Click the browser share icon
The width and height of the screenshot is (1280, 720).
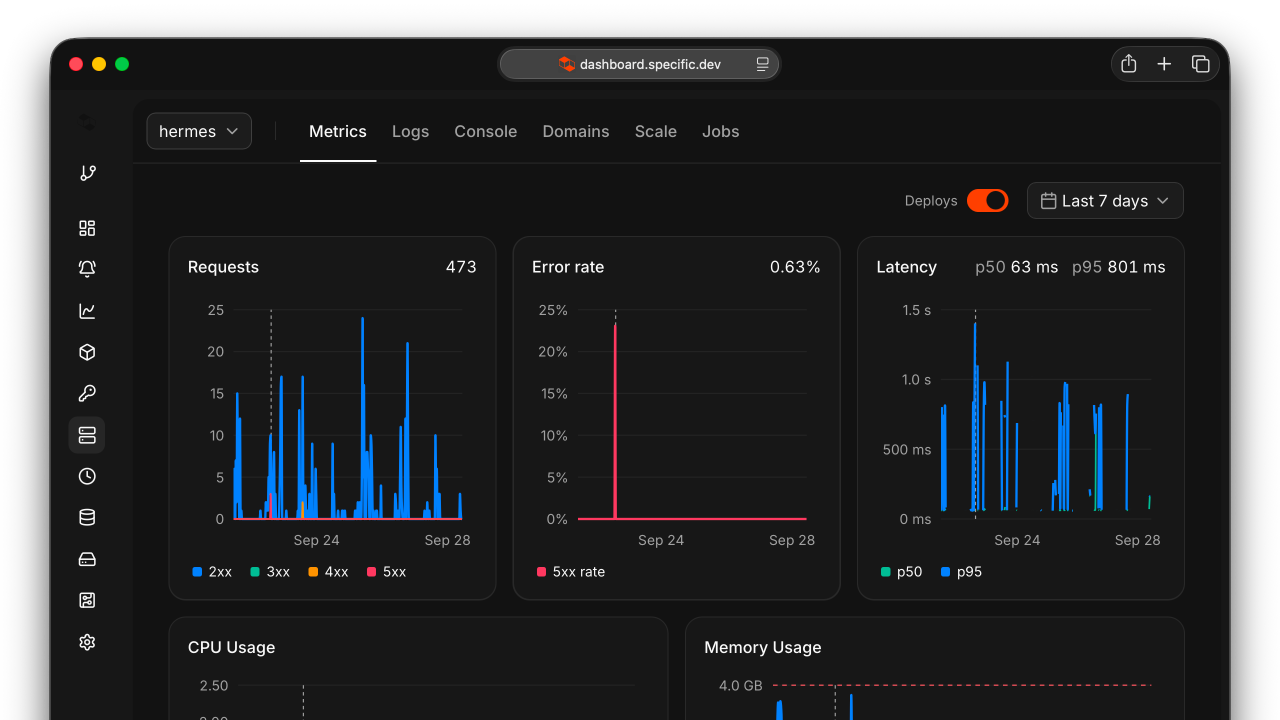(x=1129, y=64)
